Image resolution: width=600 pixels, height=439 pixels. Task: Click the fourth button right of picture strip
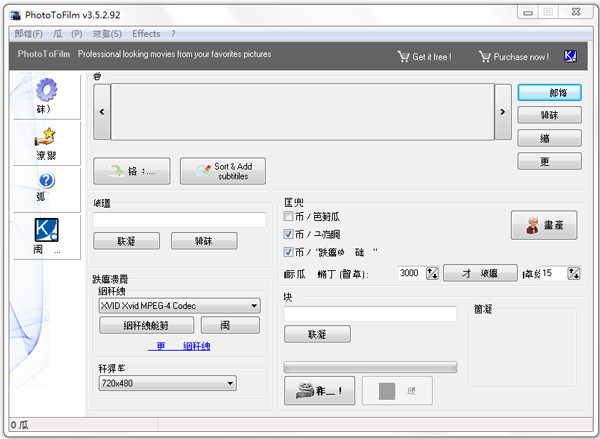[549, 161]
